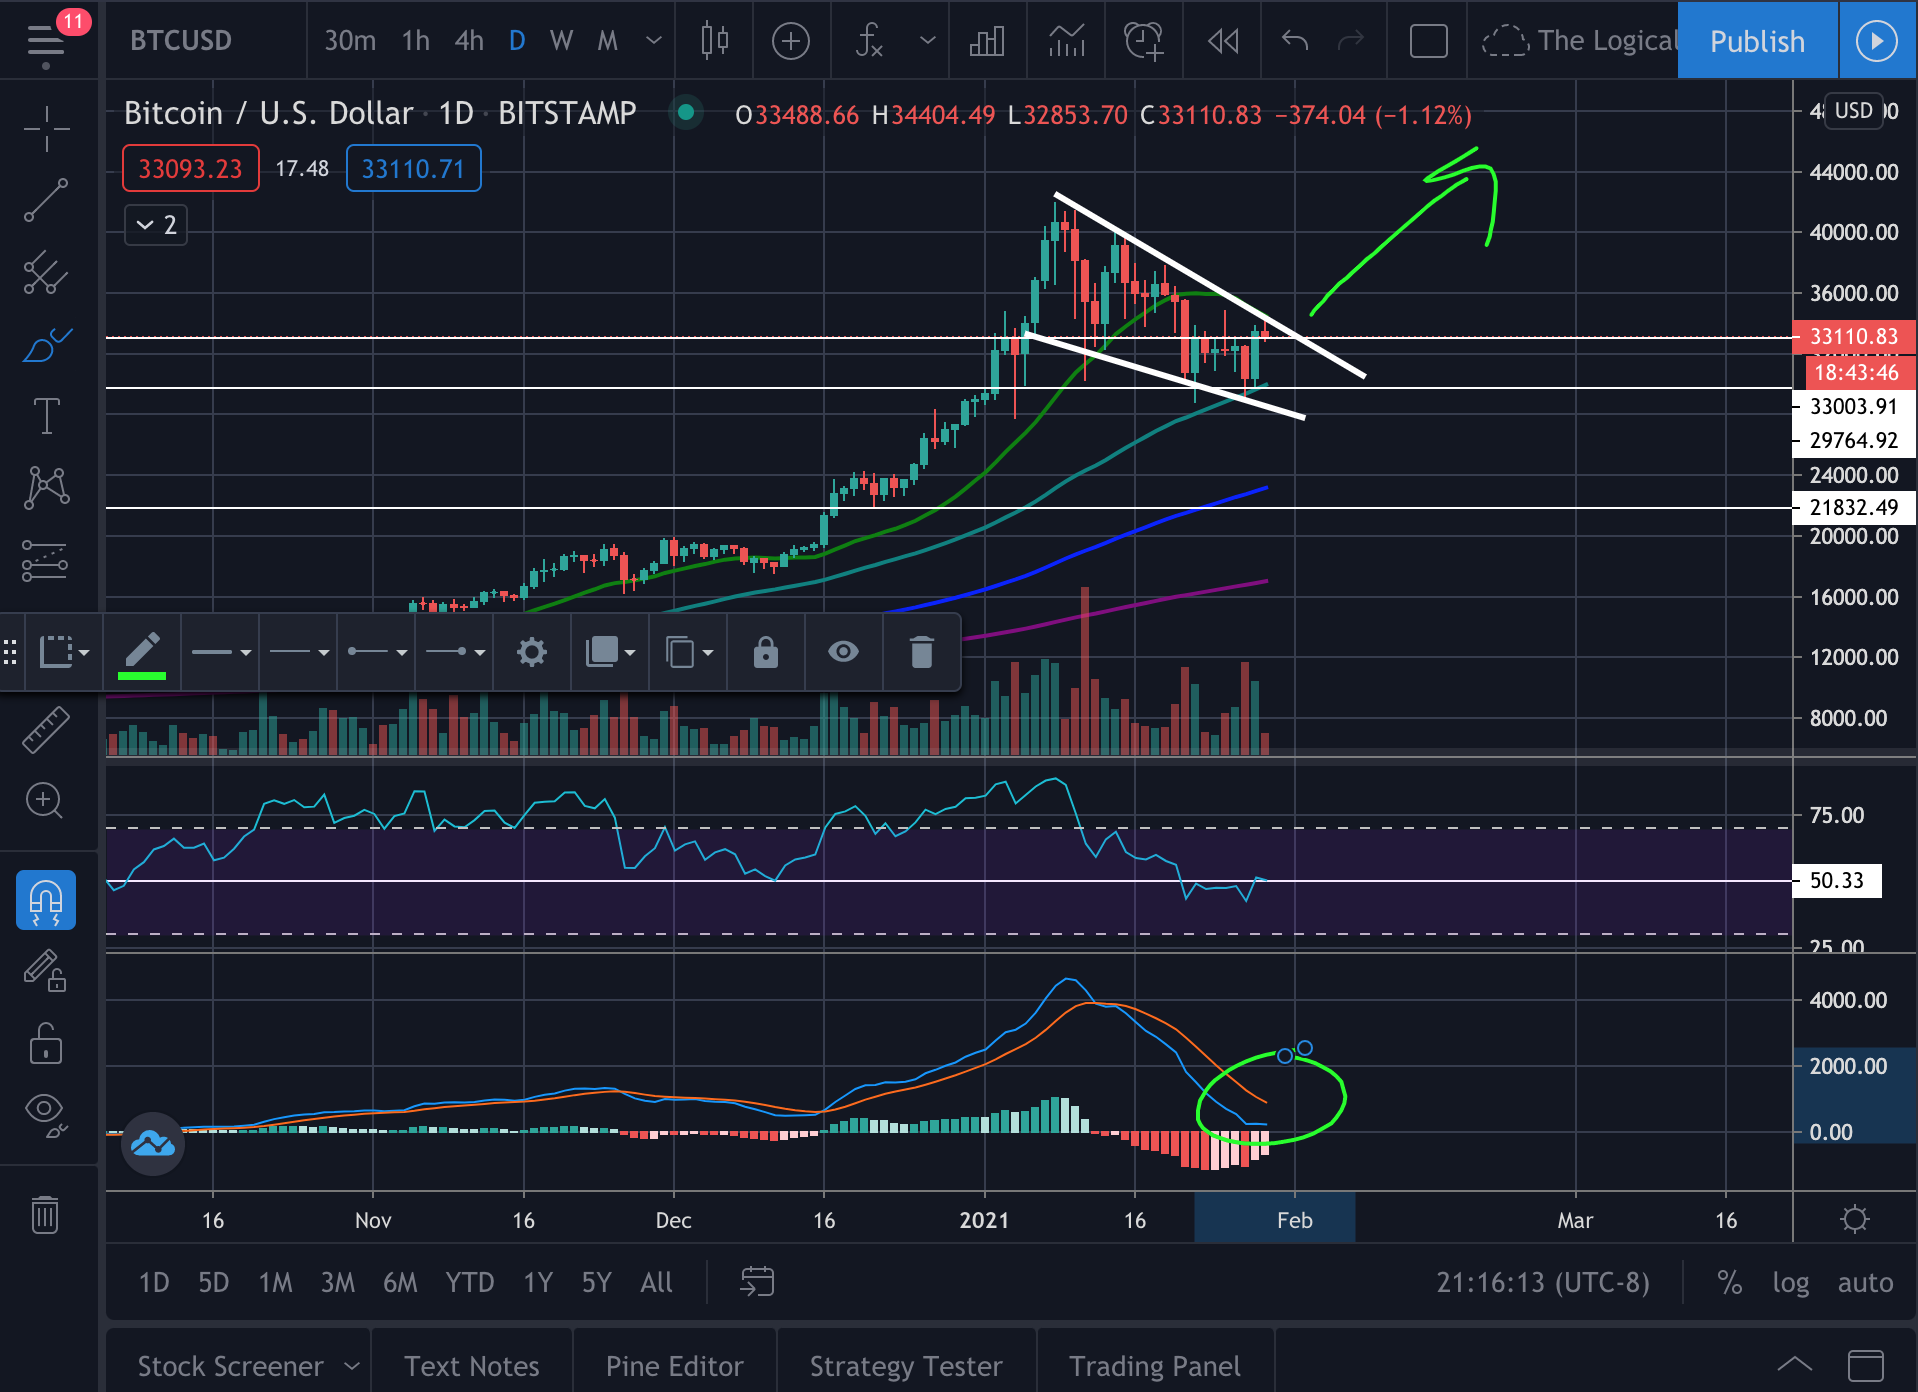Viewport: 1918px width, 1392px height.
Task: Open the prediction and measurement tools
Action: tap(46, 561)
